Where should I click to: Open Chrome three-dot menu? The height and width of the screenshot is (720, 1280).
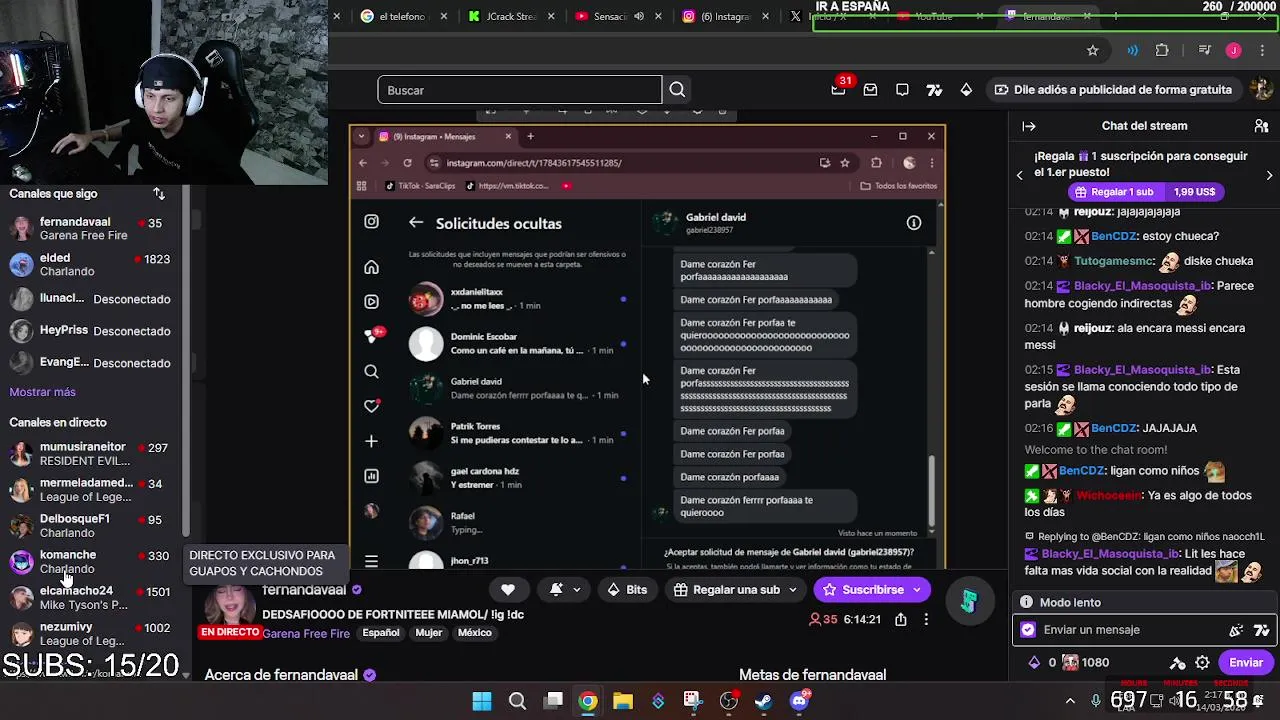(1261, 50)
